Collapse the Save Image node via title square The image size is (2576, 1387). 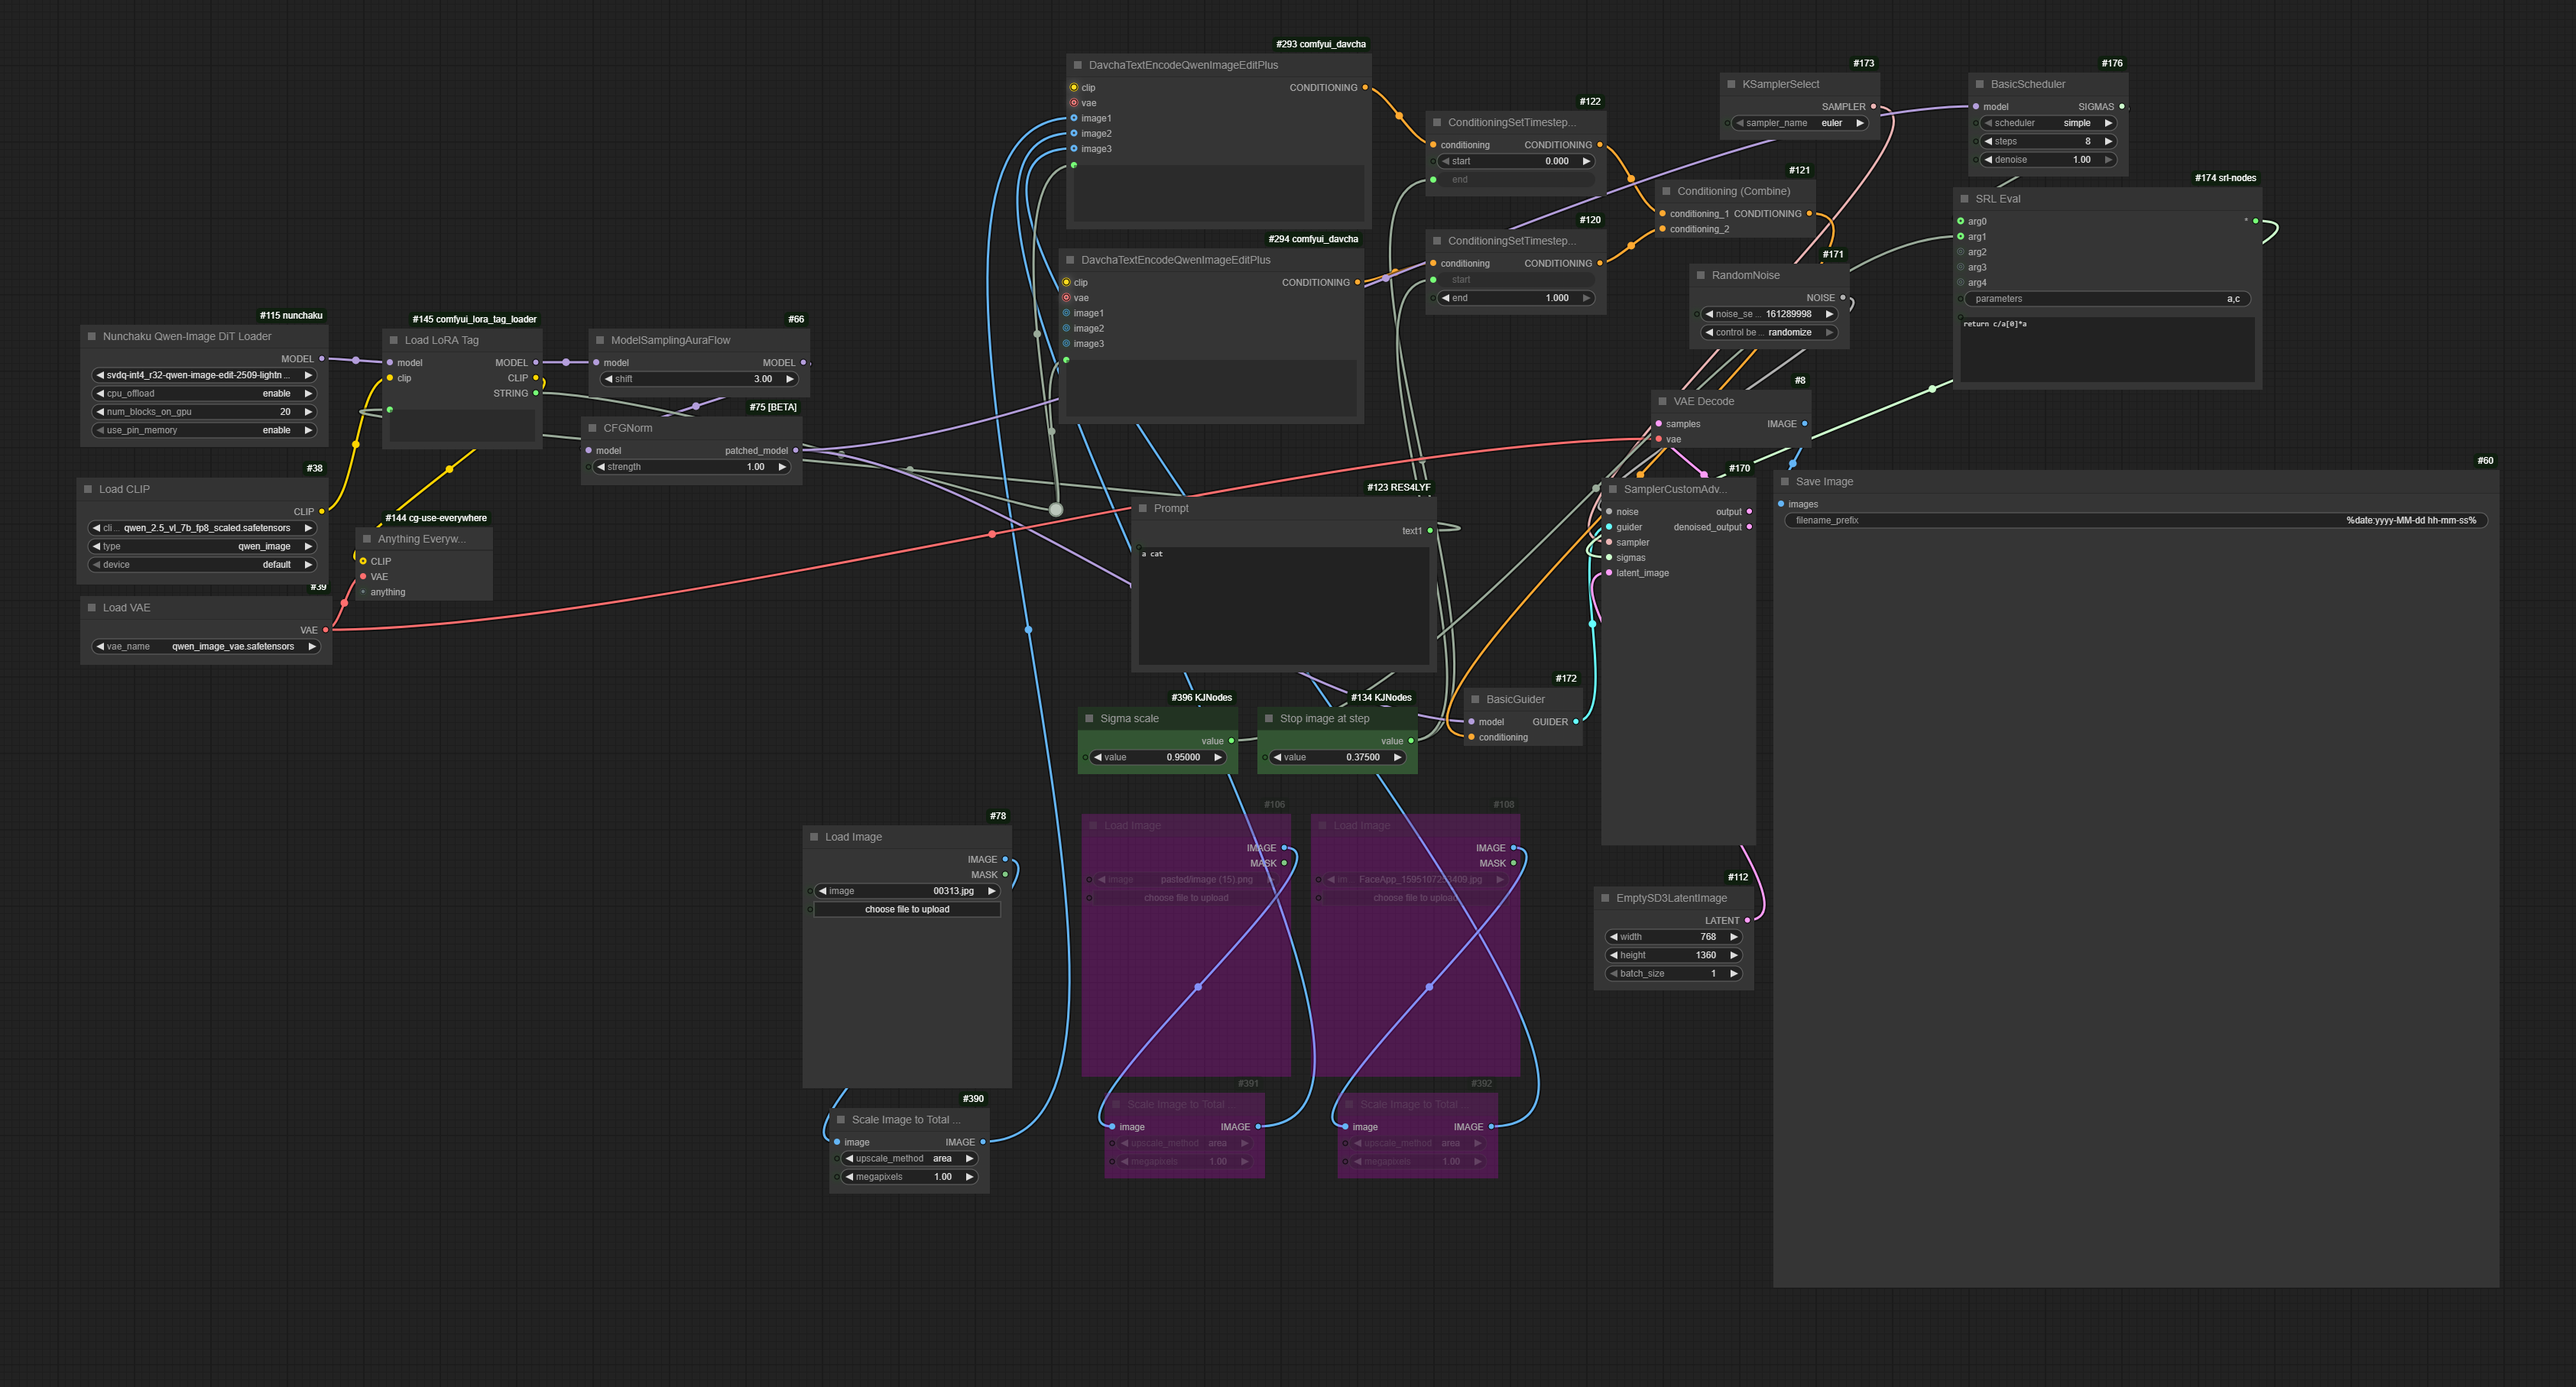(1785, 482)
